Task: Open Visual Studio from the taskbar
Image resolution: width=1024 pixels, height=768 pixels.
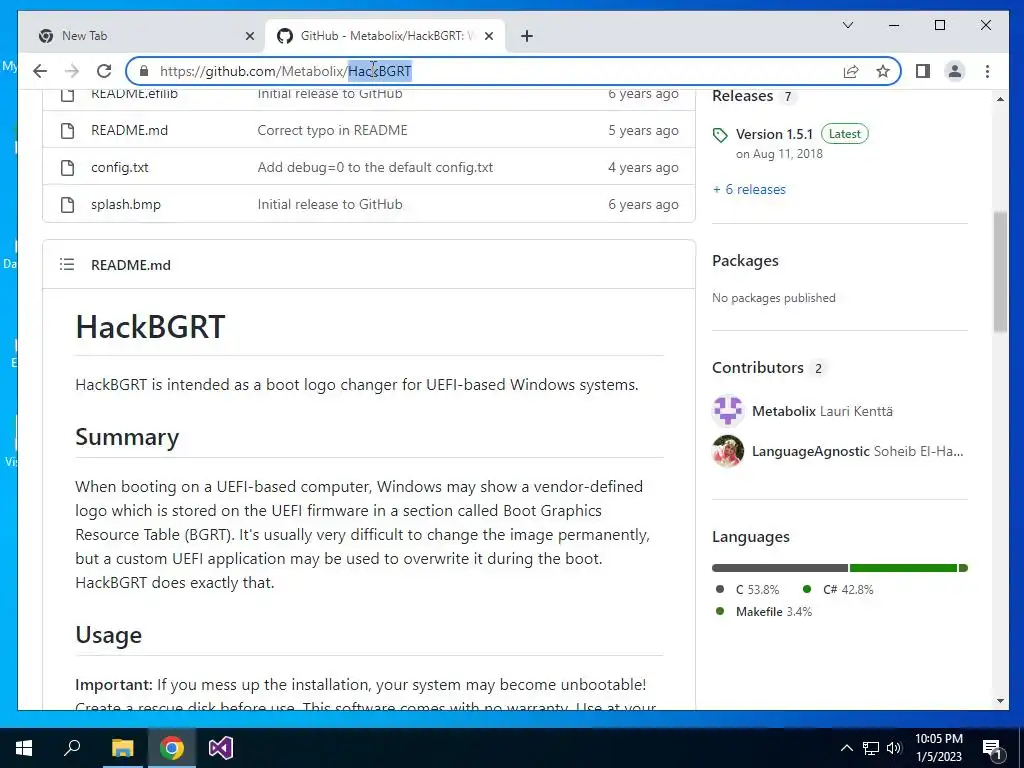Action: pos(221,748)
